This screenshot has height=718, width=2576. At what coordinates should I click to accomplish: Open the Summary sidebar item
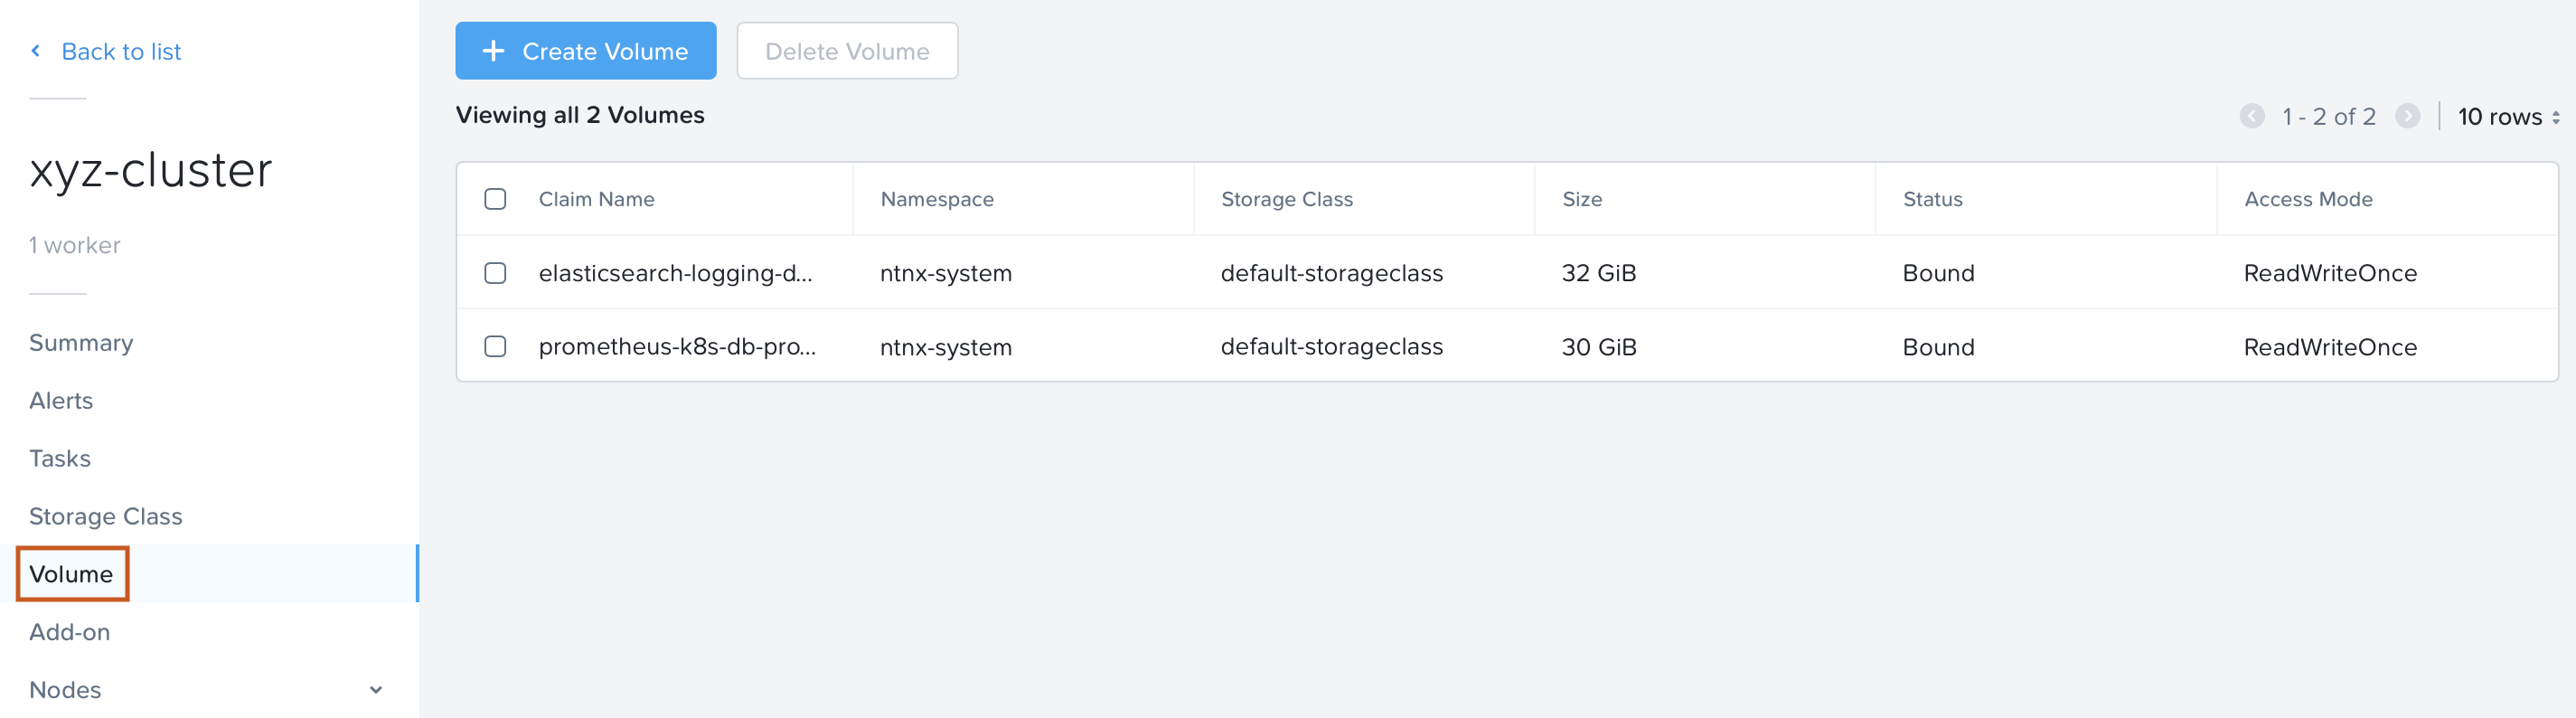click(x=81, y=343)
